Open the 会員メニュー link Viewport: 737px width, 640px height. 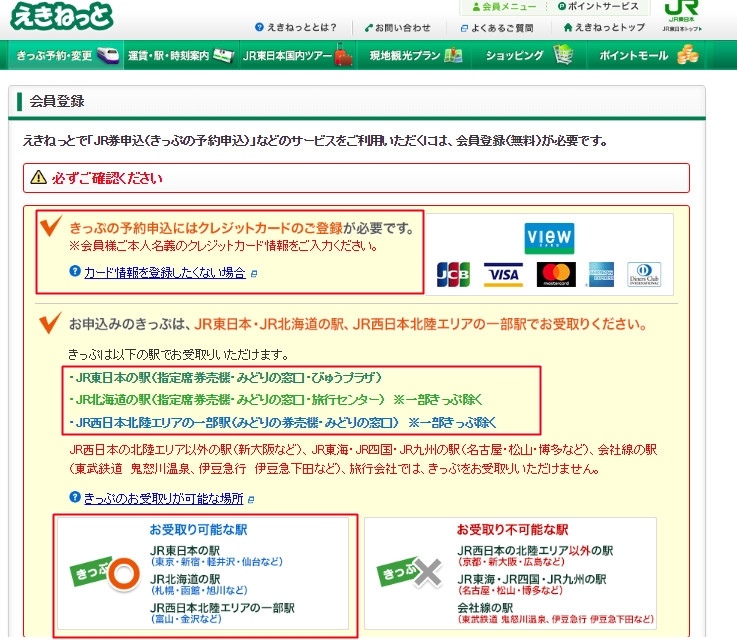[x=504, y=7]
